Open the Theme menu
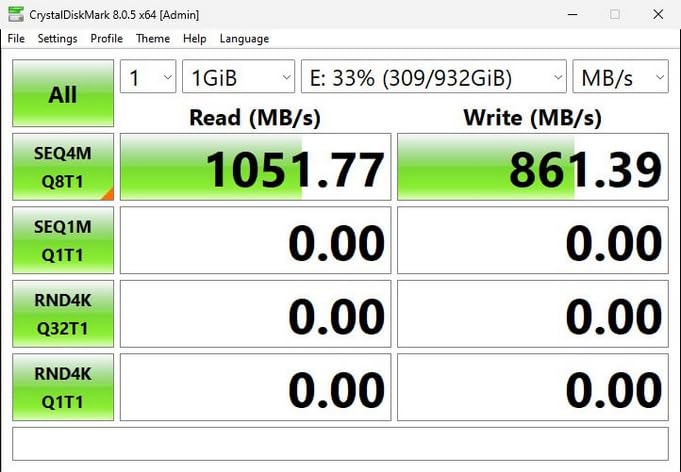 (152, 39)
